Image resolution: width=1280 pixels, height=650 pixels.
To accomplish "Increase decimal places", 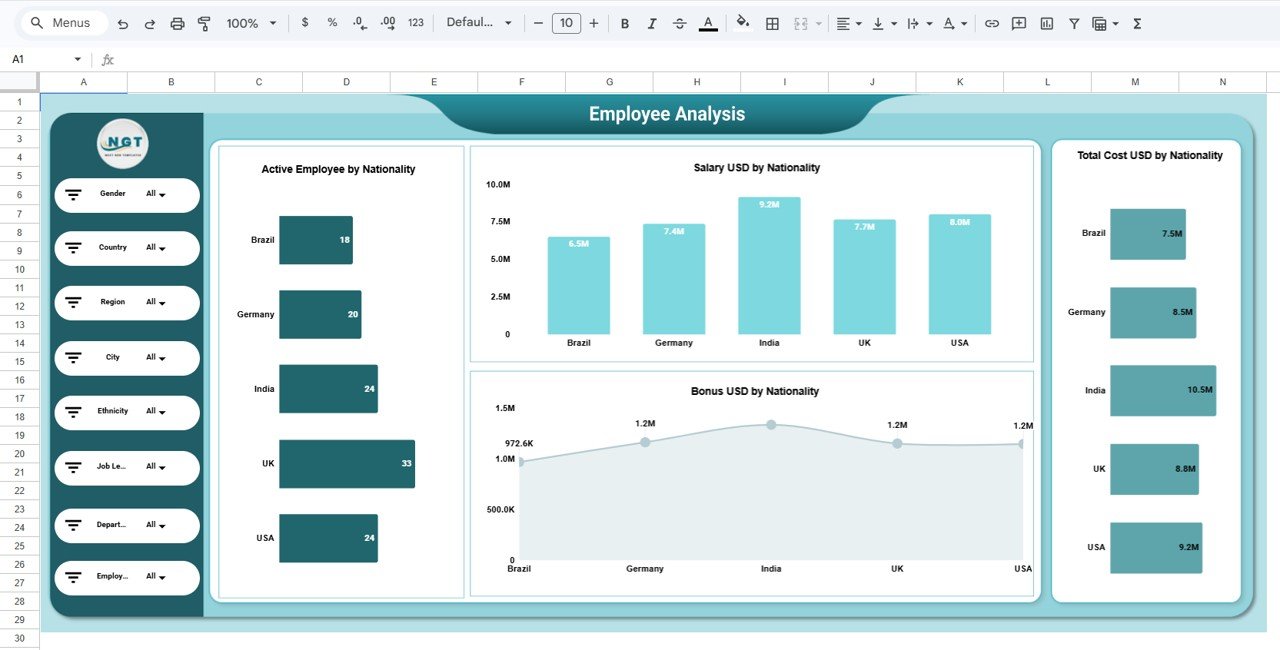I will (x=387, y=22).
